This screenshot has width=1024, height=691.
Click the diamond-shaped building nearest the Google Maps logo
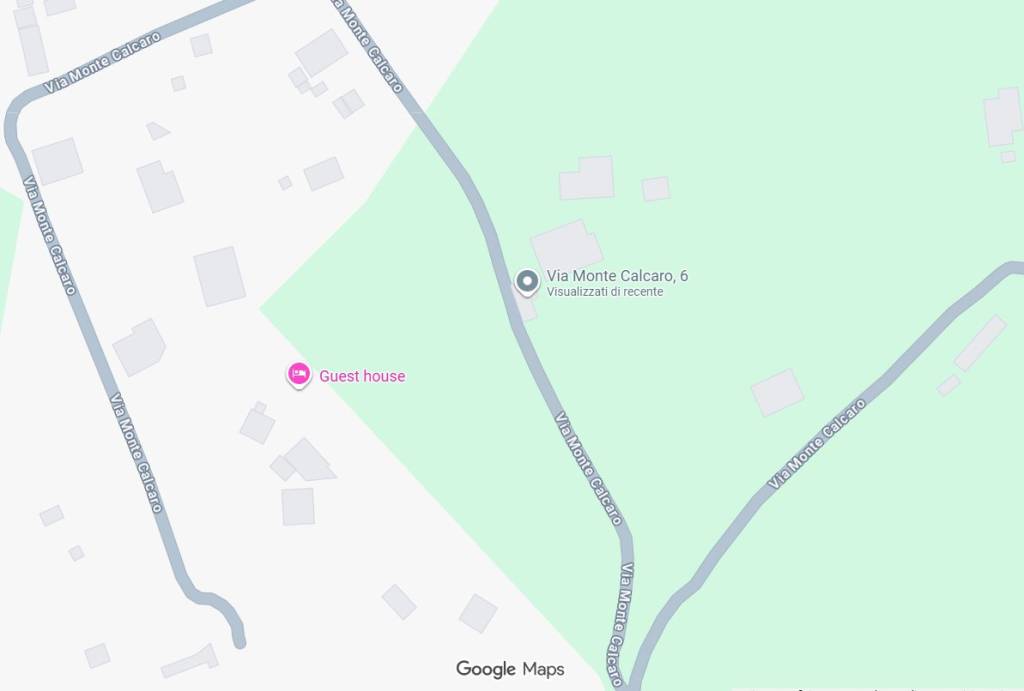[478, 613]
